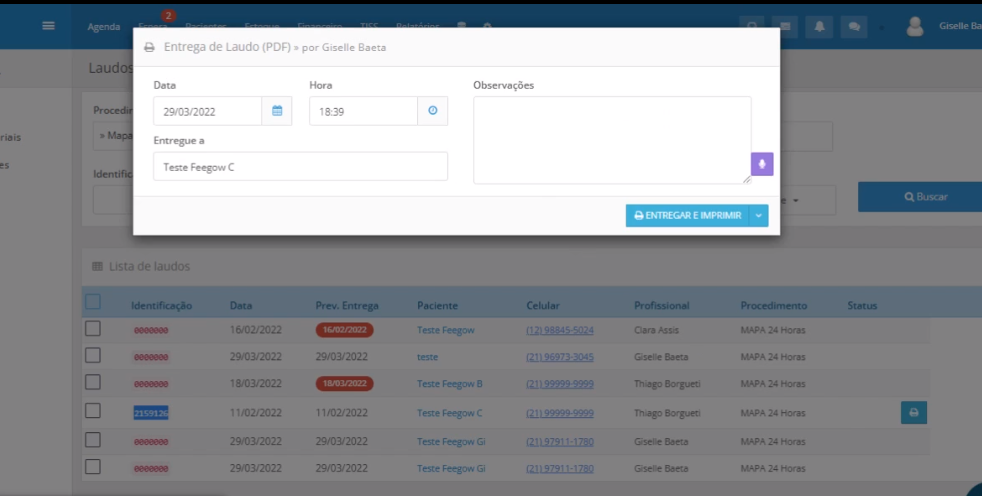Click the user avatar icon

pos(915,26)
